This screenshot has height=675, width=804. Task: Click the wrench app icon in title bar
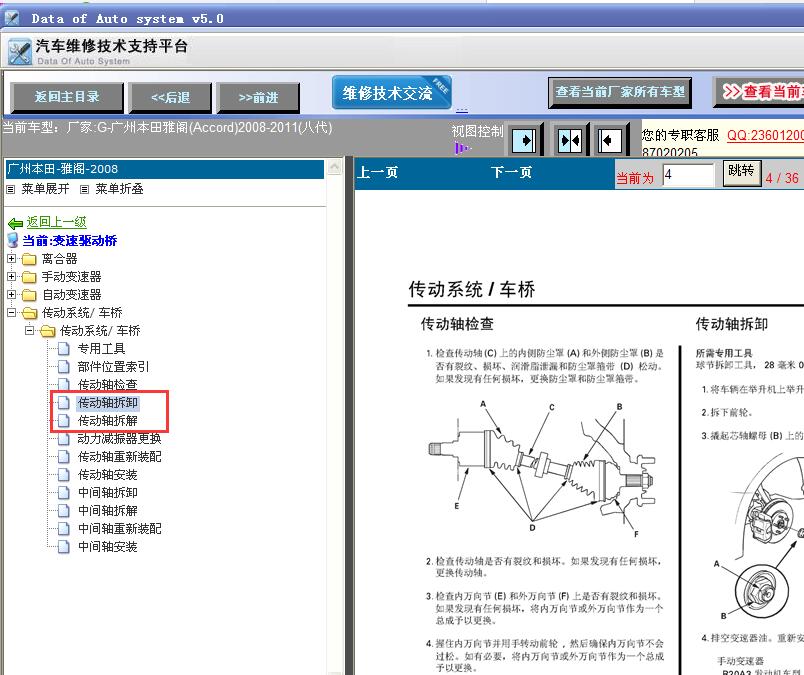(x=11, y=18)
